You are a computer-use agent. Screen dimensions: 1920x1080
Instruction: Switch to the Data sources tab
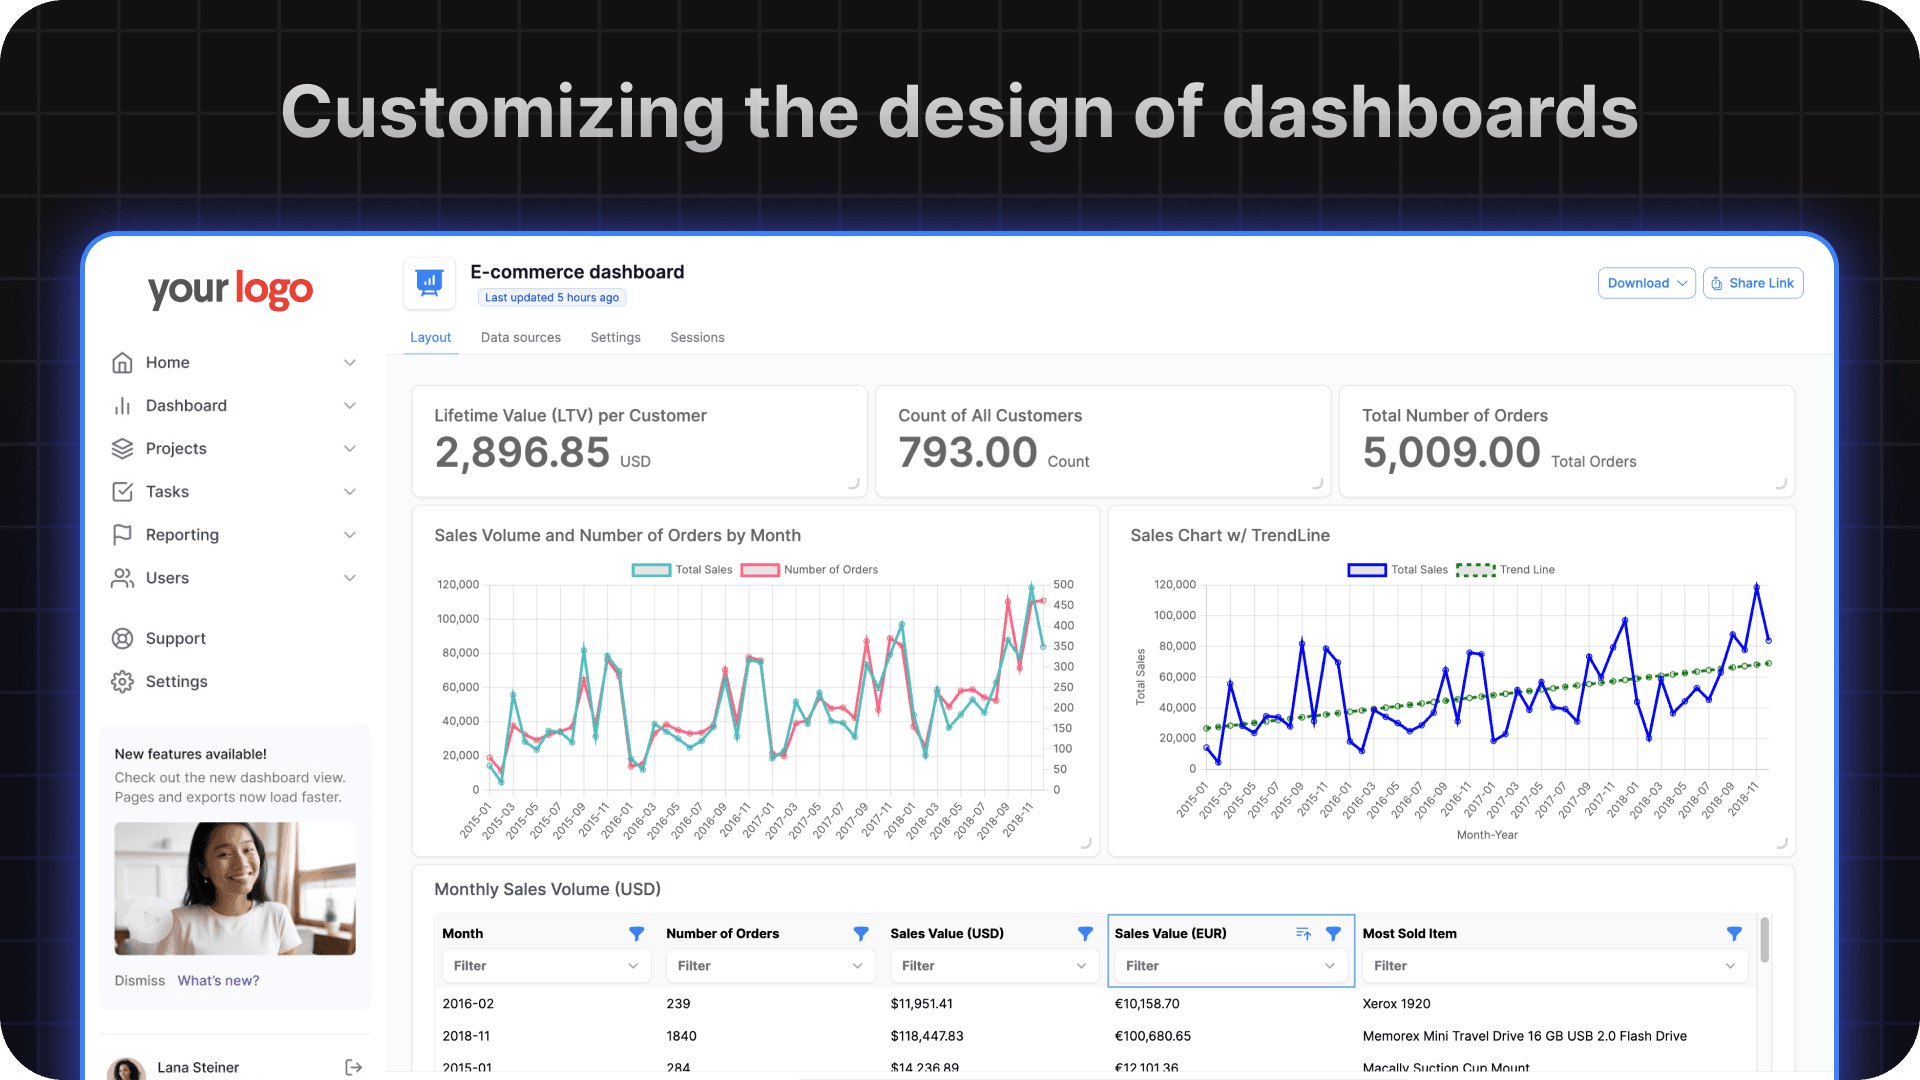(520, 337)
